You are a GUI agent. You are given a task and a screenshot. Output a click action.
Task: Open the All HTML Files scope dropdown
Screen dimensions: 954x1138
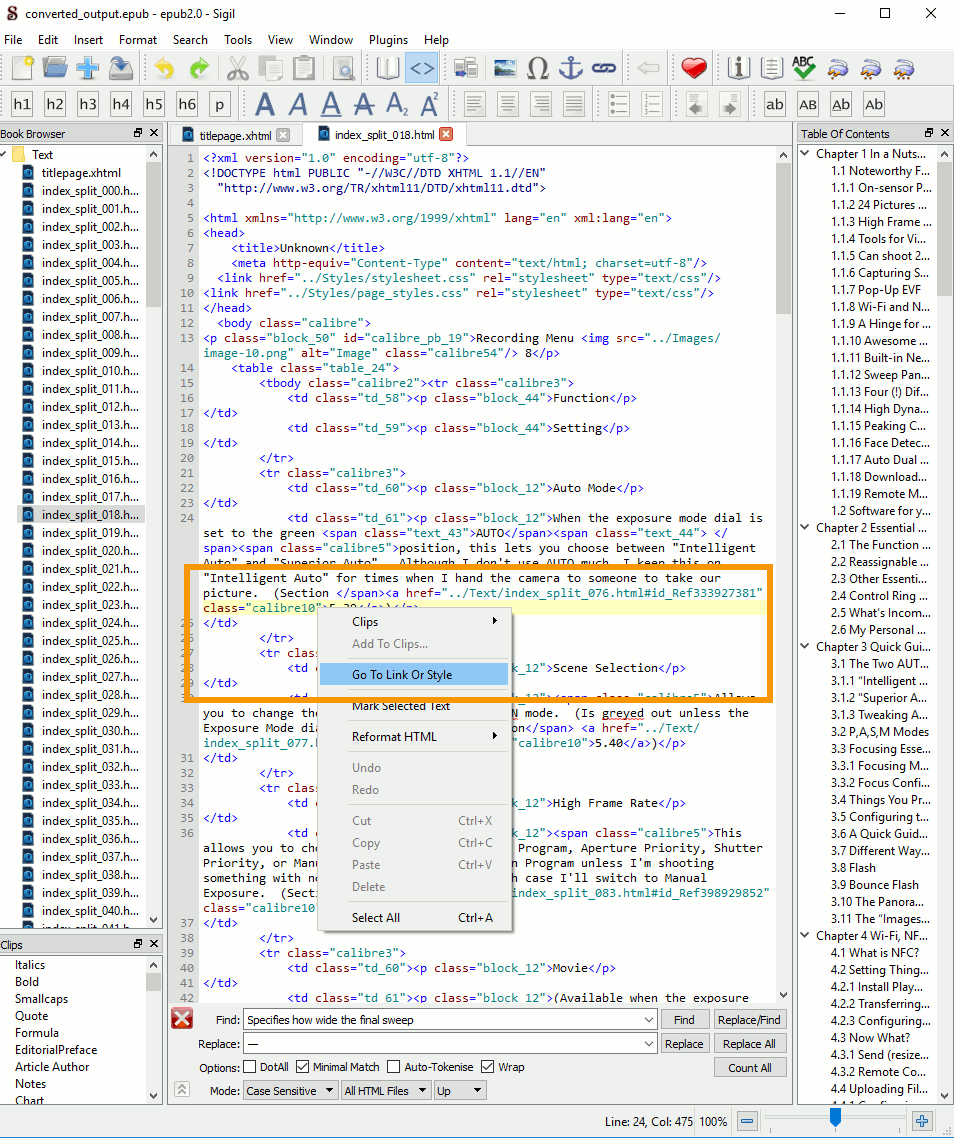pyautogui.click(x=386, y=1091)
